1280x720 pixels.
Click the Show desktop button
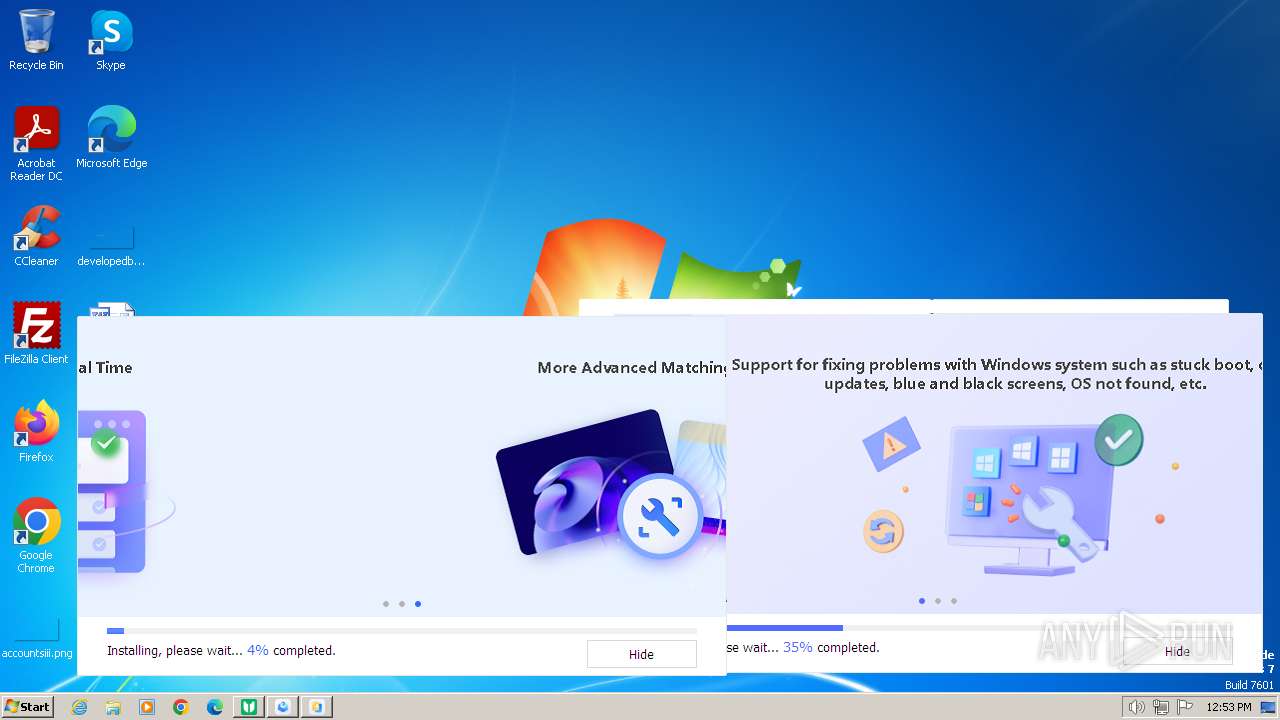[1268, 707]
